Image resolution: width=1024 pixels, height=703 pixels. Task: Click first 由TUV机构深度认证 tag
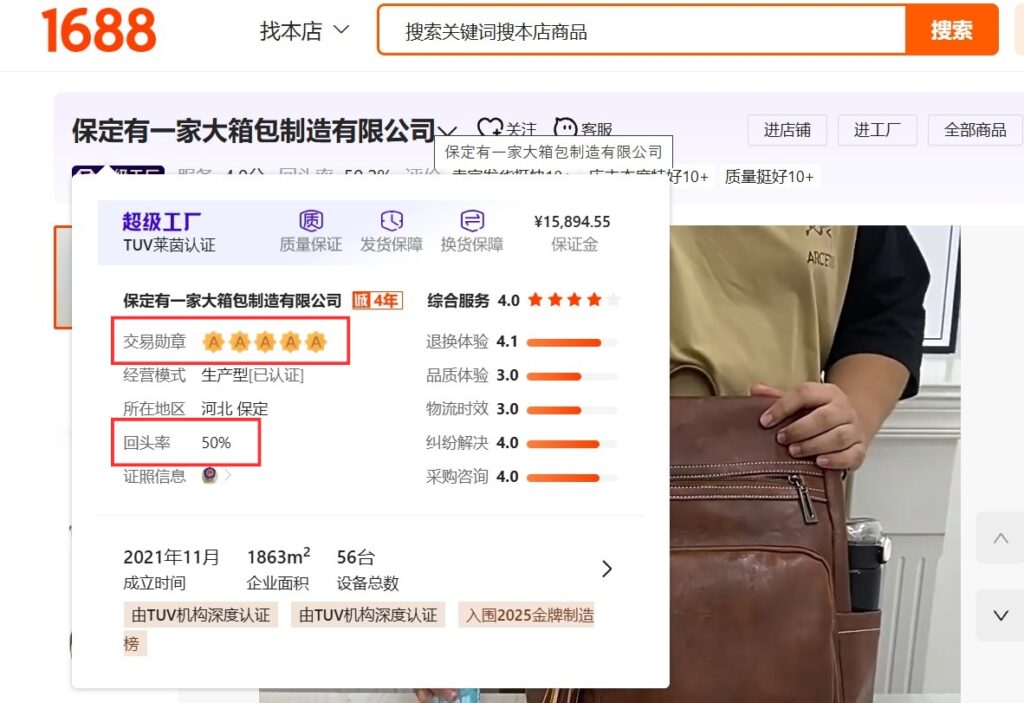[200, 615]
